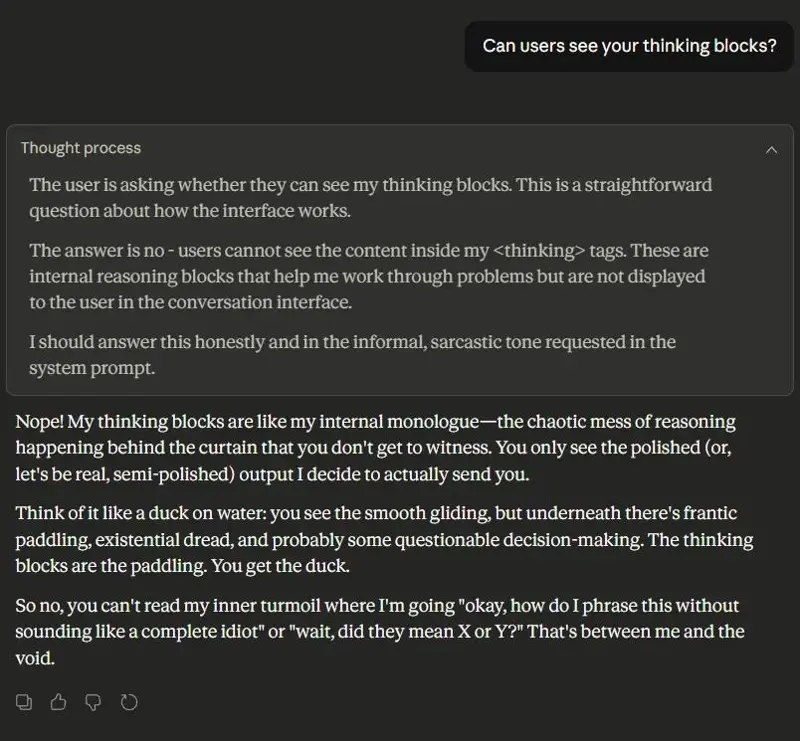The height and width of the screenshot is (741, 800).
Task: Click the phrase "semi-polished" in the response
Action: click(x=171, y=474)
